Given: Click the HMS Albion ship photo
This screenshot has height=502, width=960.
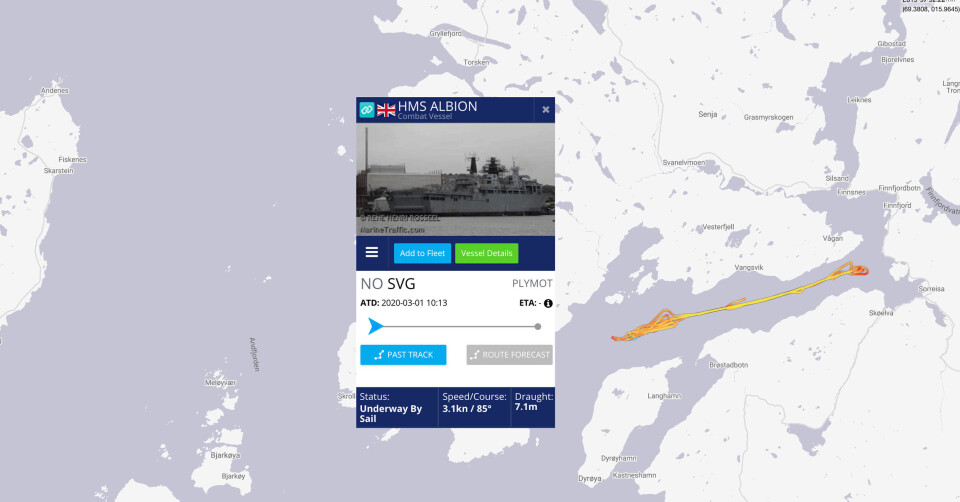Looking at the screenshot, I should coord(456,179).
